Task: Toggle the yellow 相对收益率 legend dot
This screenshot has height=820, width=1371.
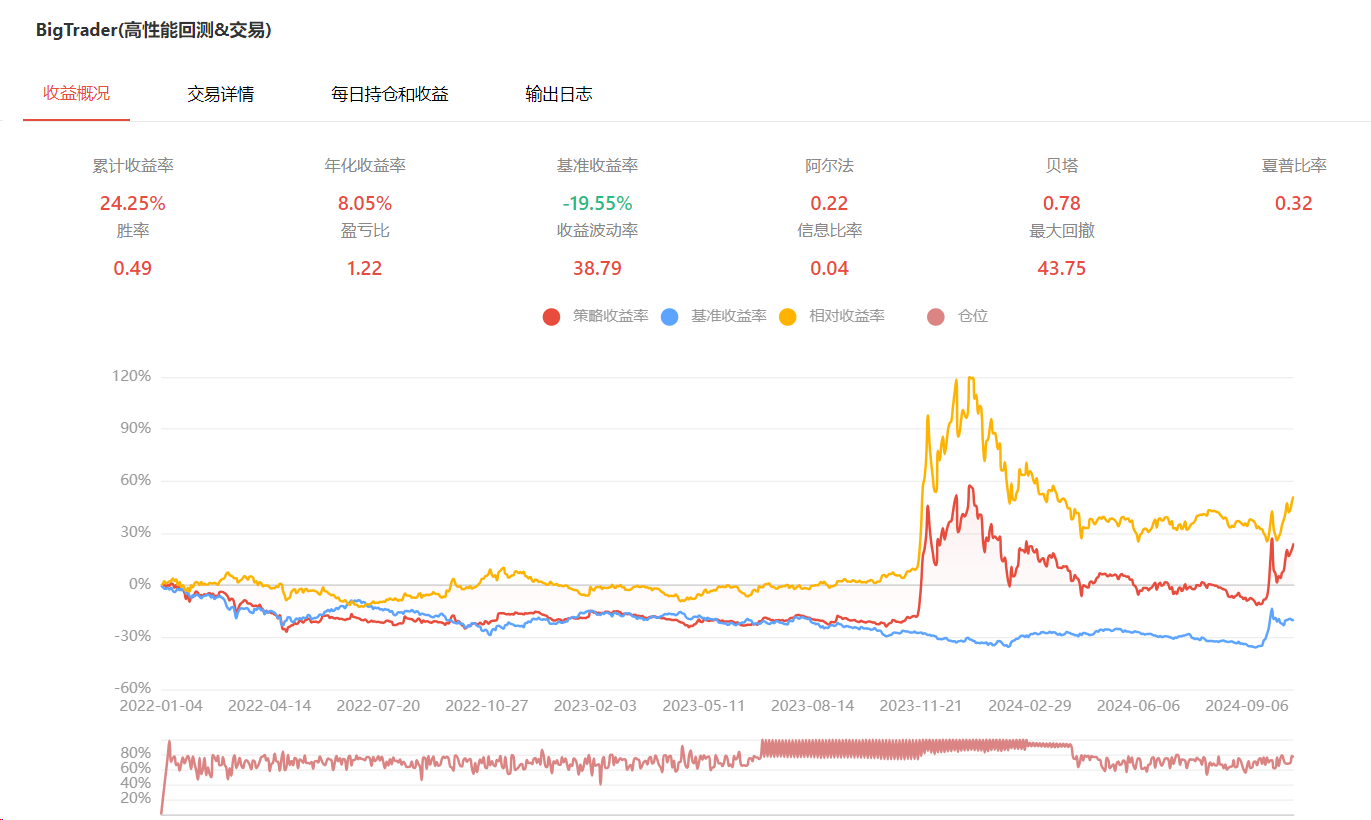Action: (x=788, y=316)
